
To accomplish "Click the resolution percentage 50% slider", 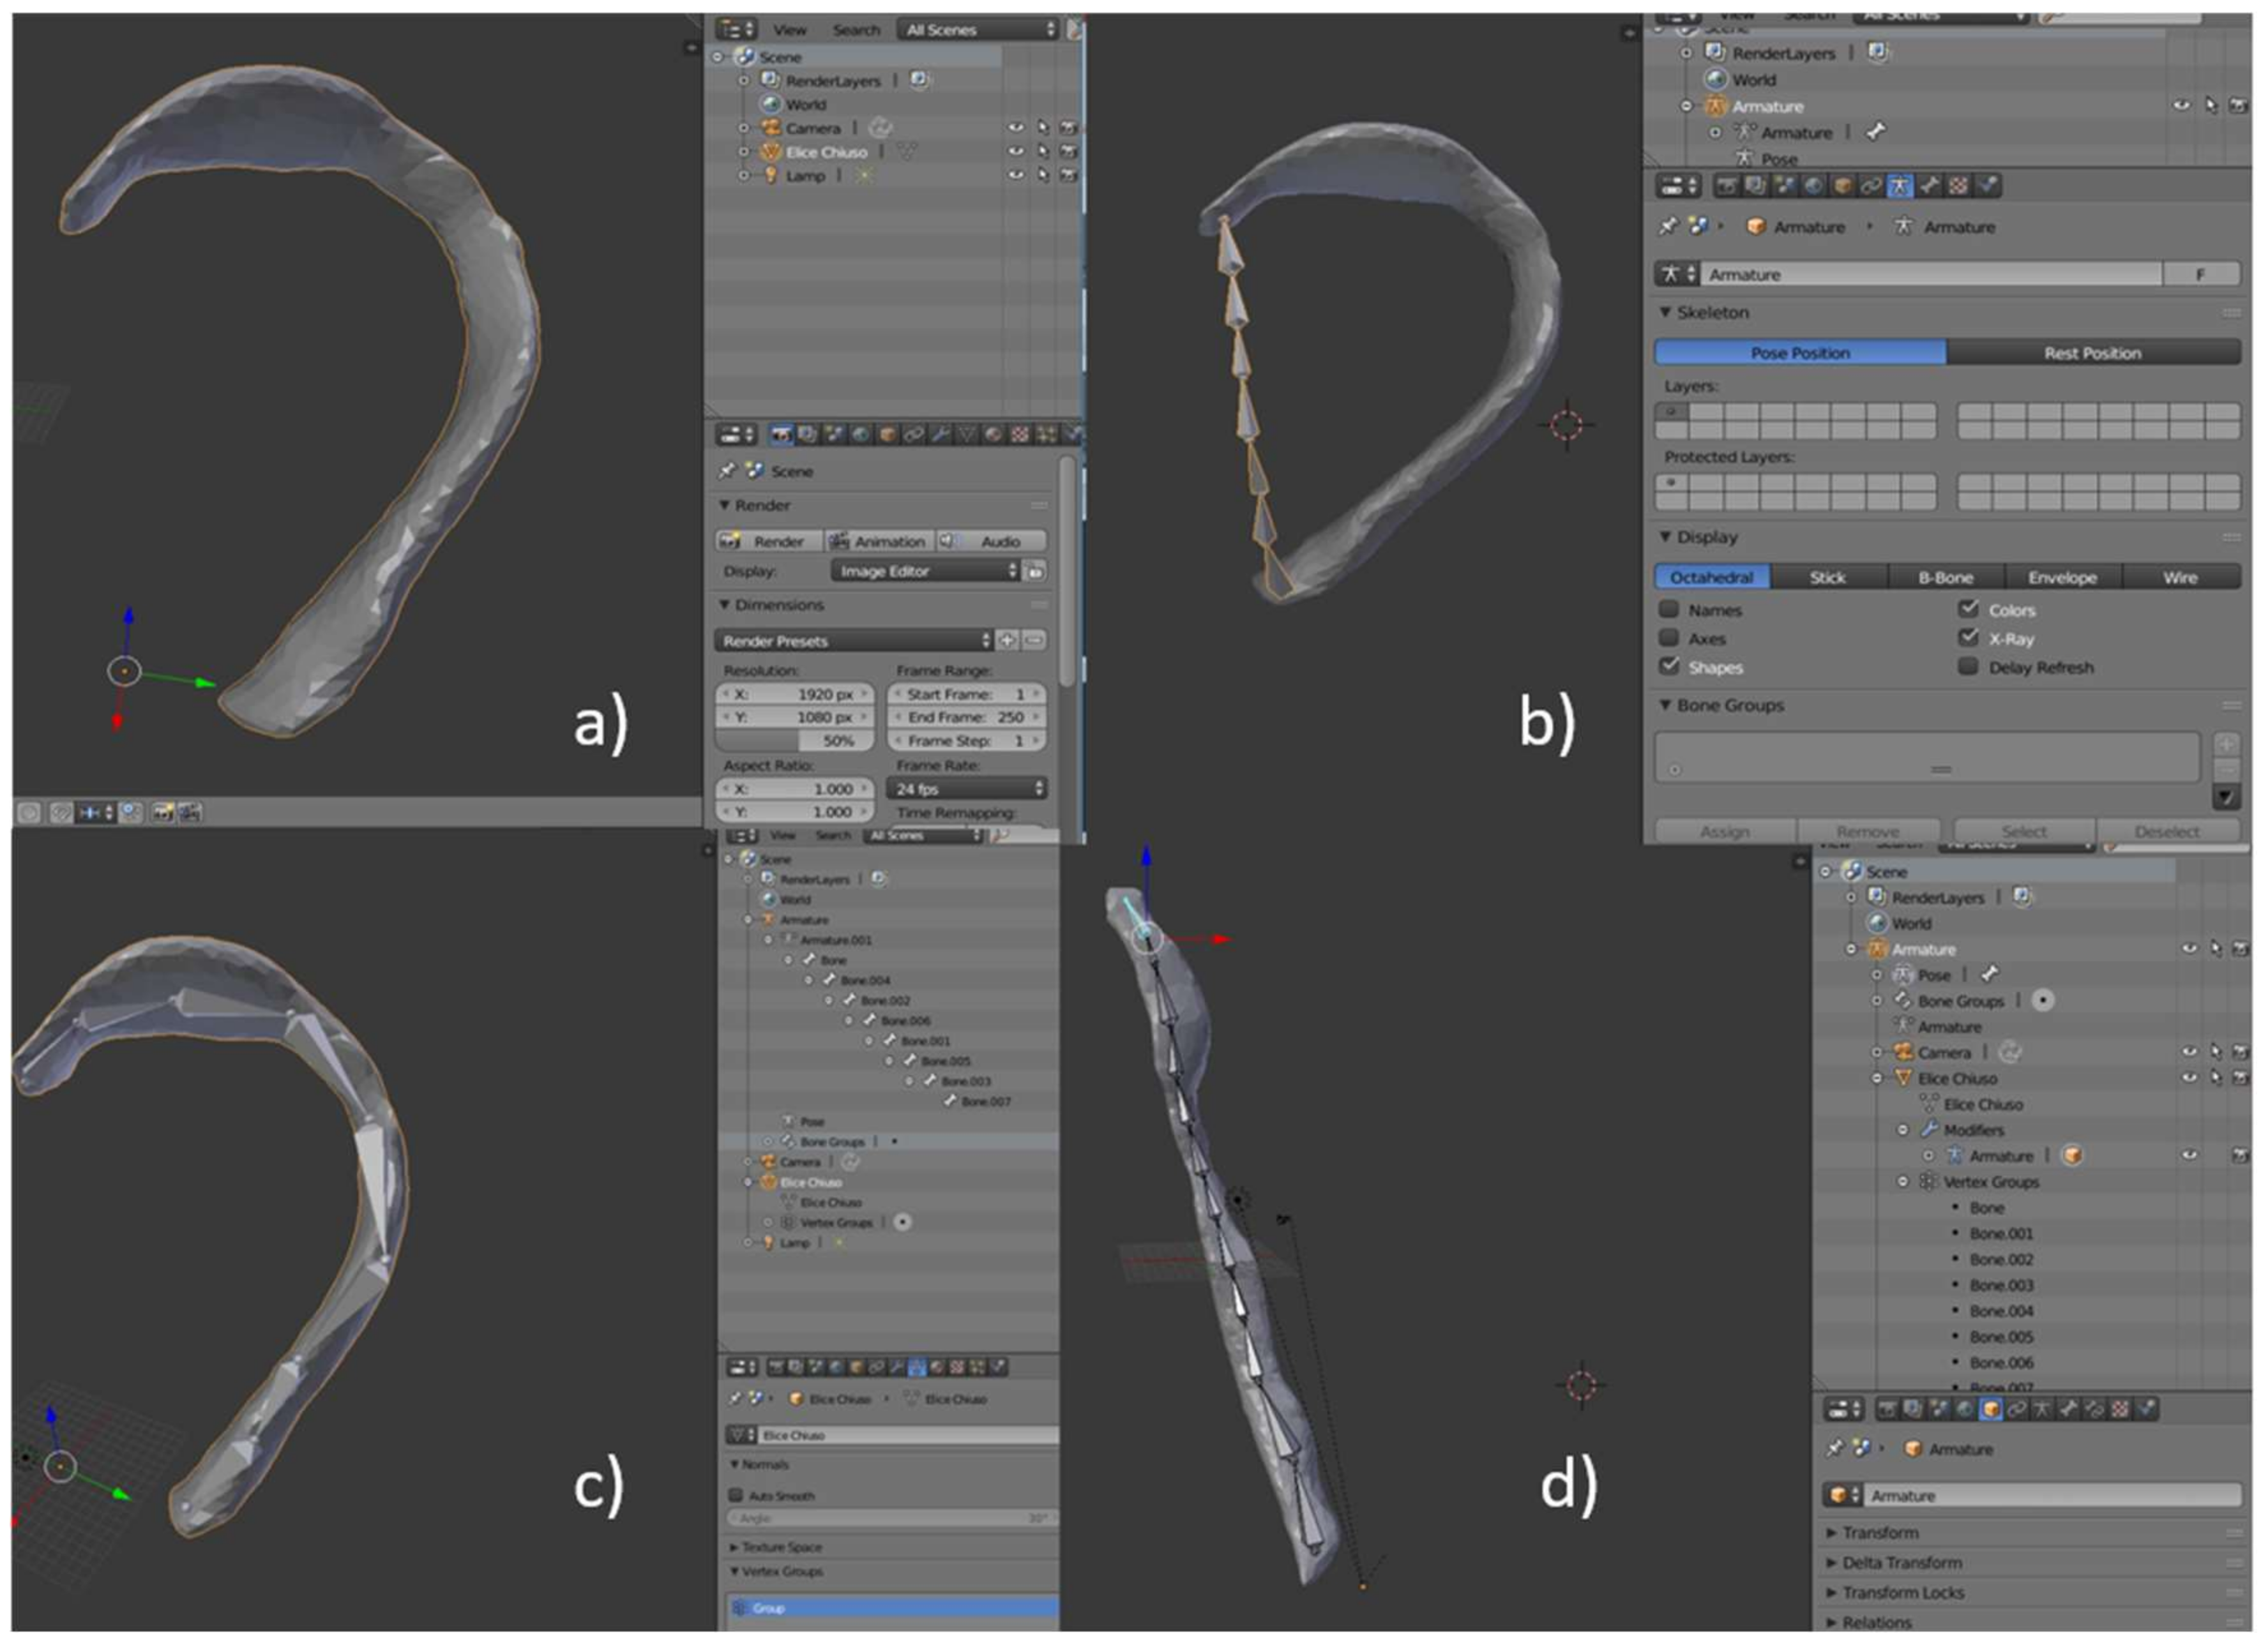I will [795, 741].
